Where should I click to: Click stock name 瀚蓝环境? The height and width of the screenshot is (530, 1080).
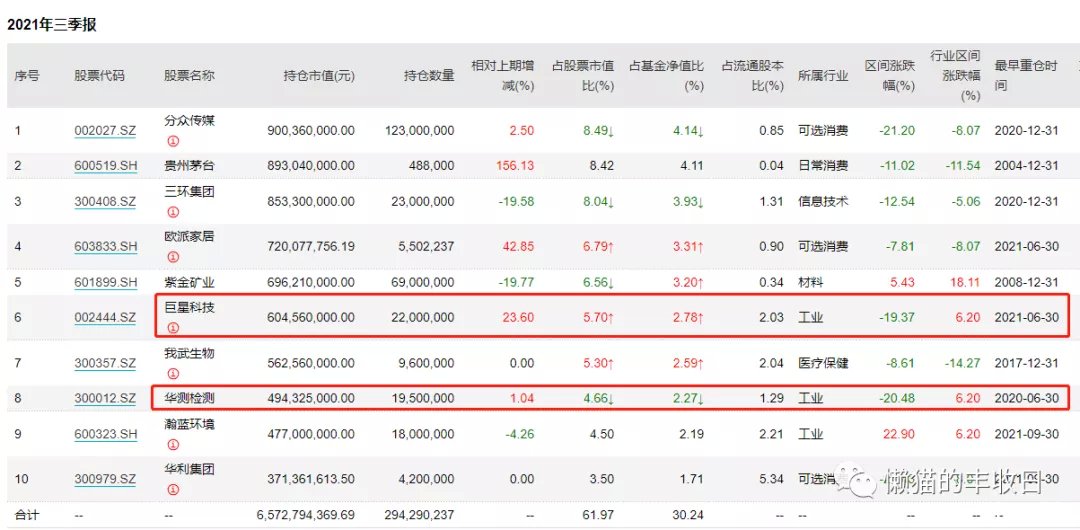coord(189,424)
